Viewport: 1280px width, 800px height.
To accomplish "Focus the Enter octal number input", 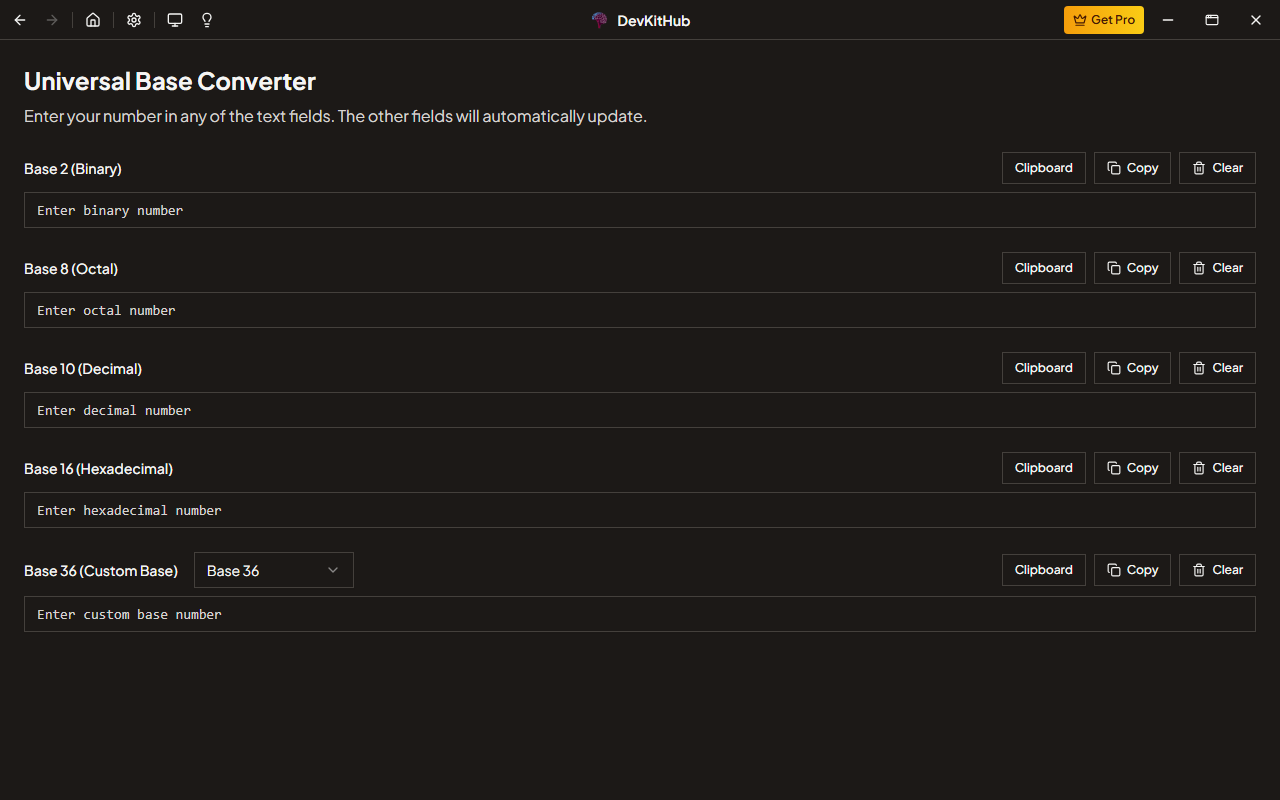I will [640, 310].
